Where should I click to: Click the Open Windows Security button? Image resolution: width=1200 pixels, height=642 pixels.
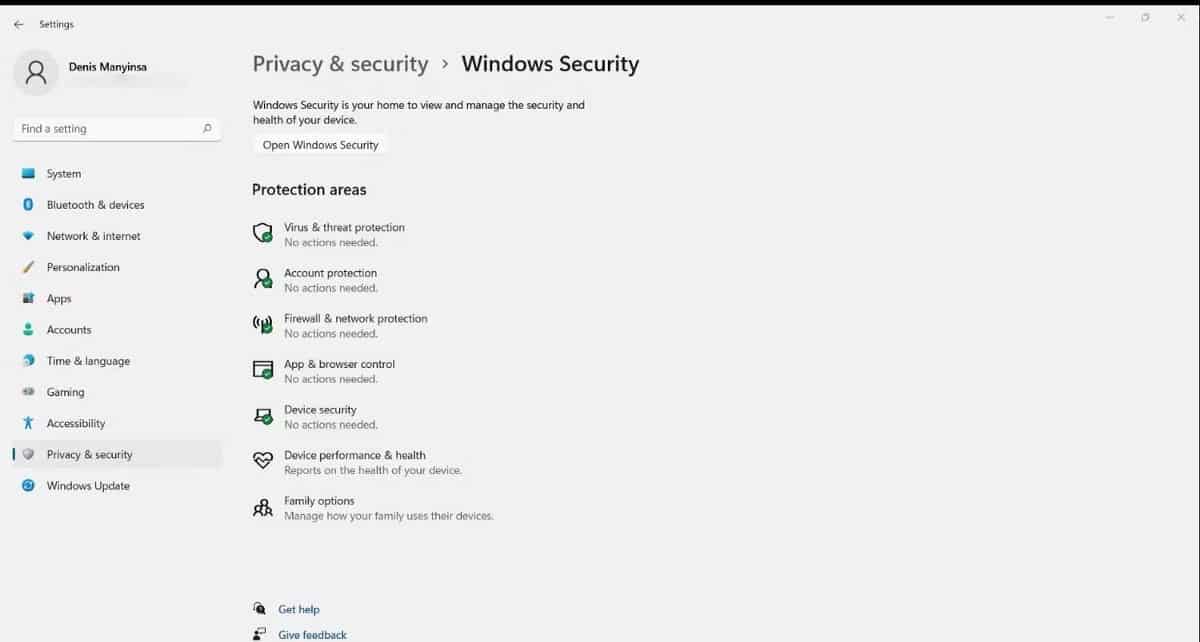click(319, 144)
